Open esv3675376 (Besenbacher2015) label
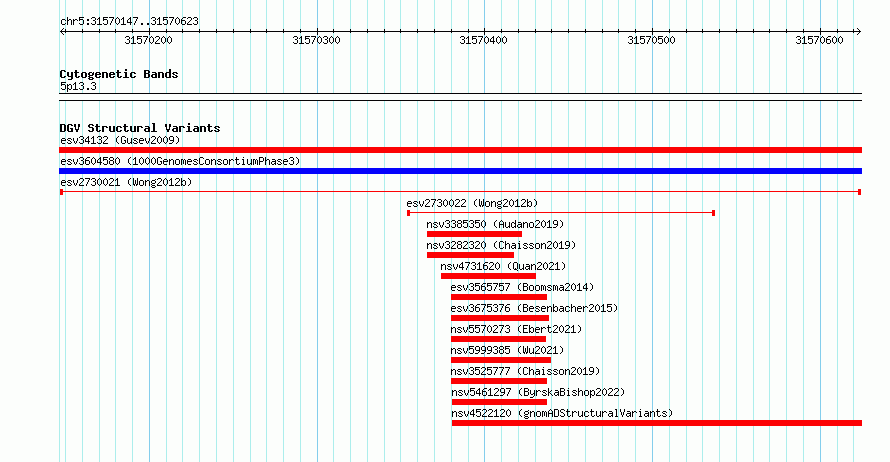The image size is (890, 462). [x=534, y=308]
